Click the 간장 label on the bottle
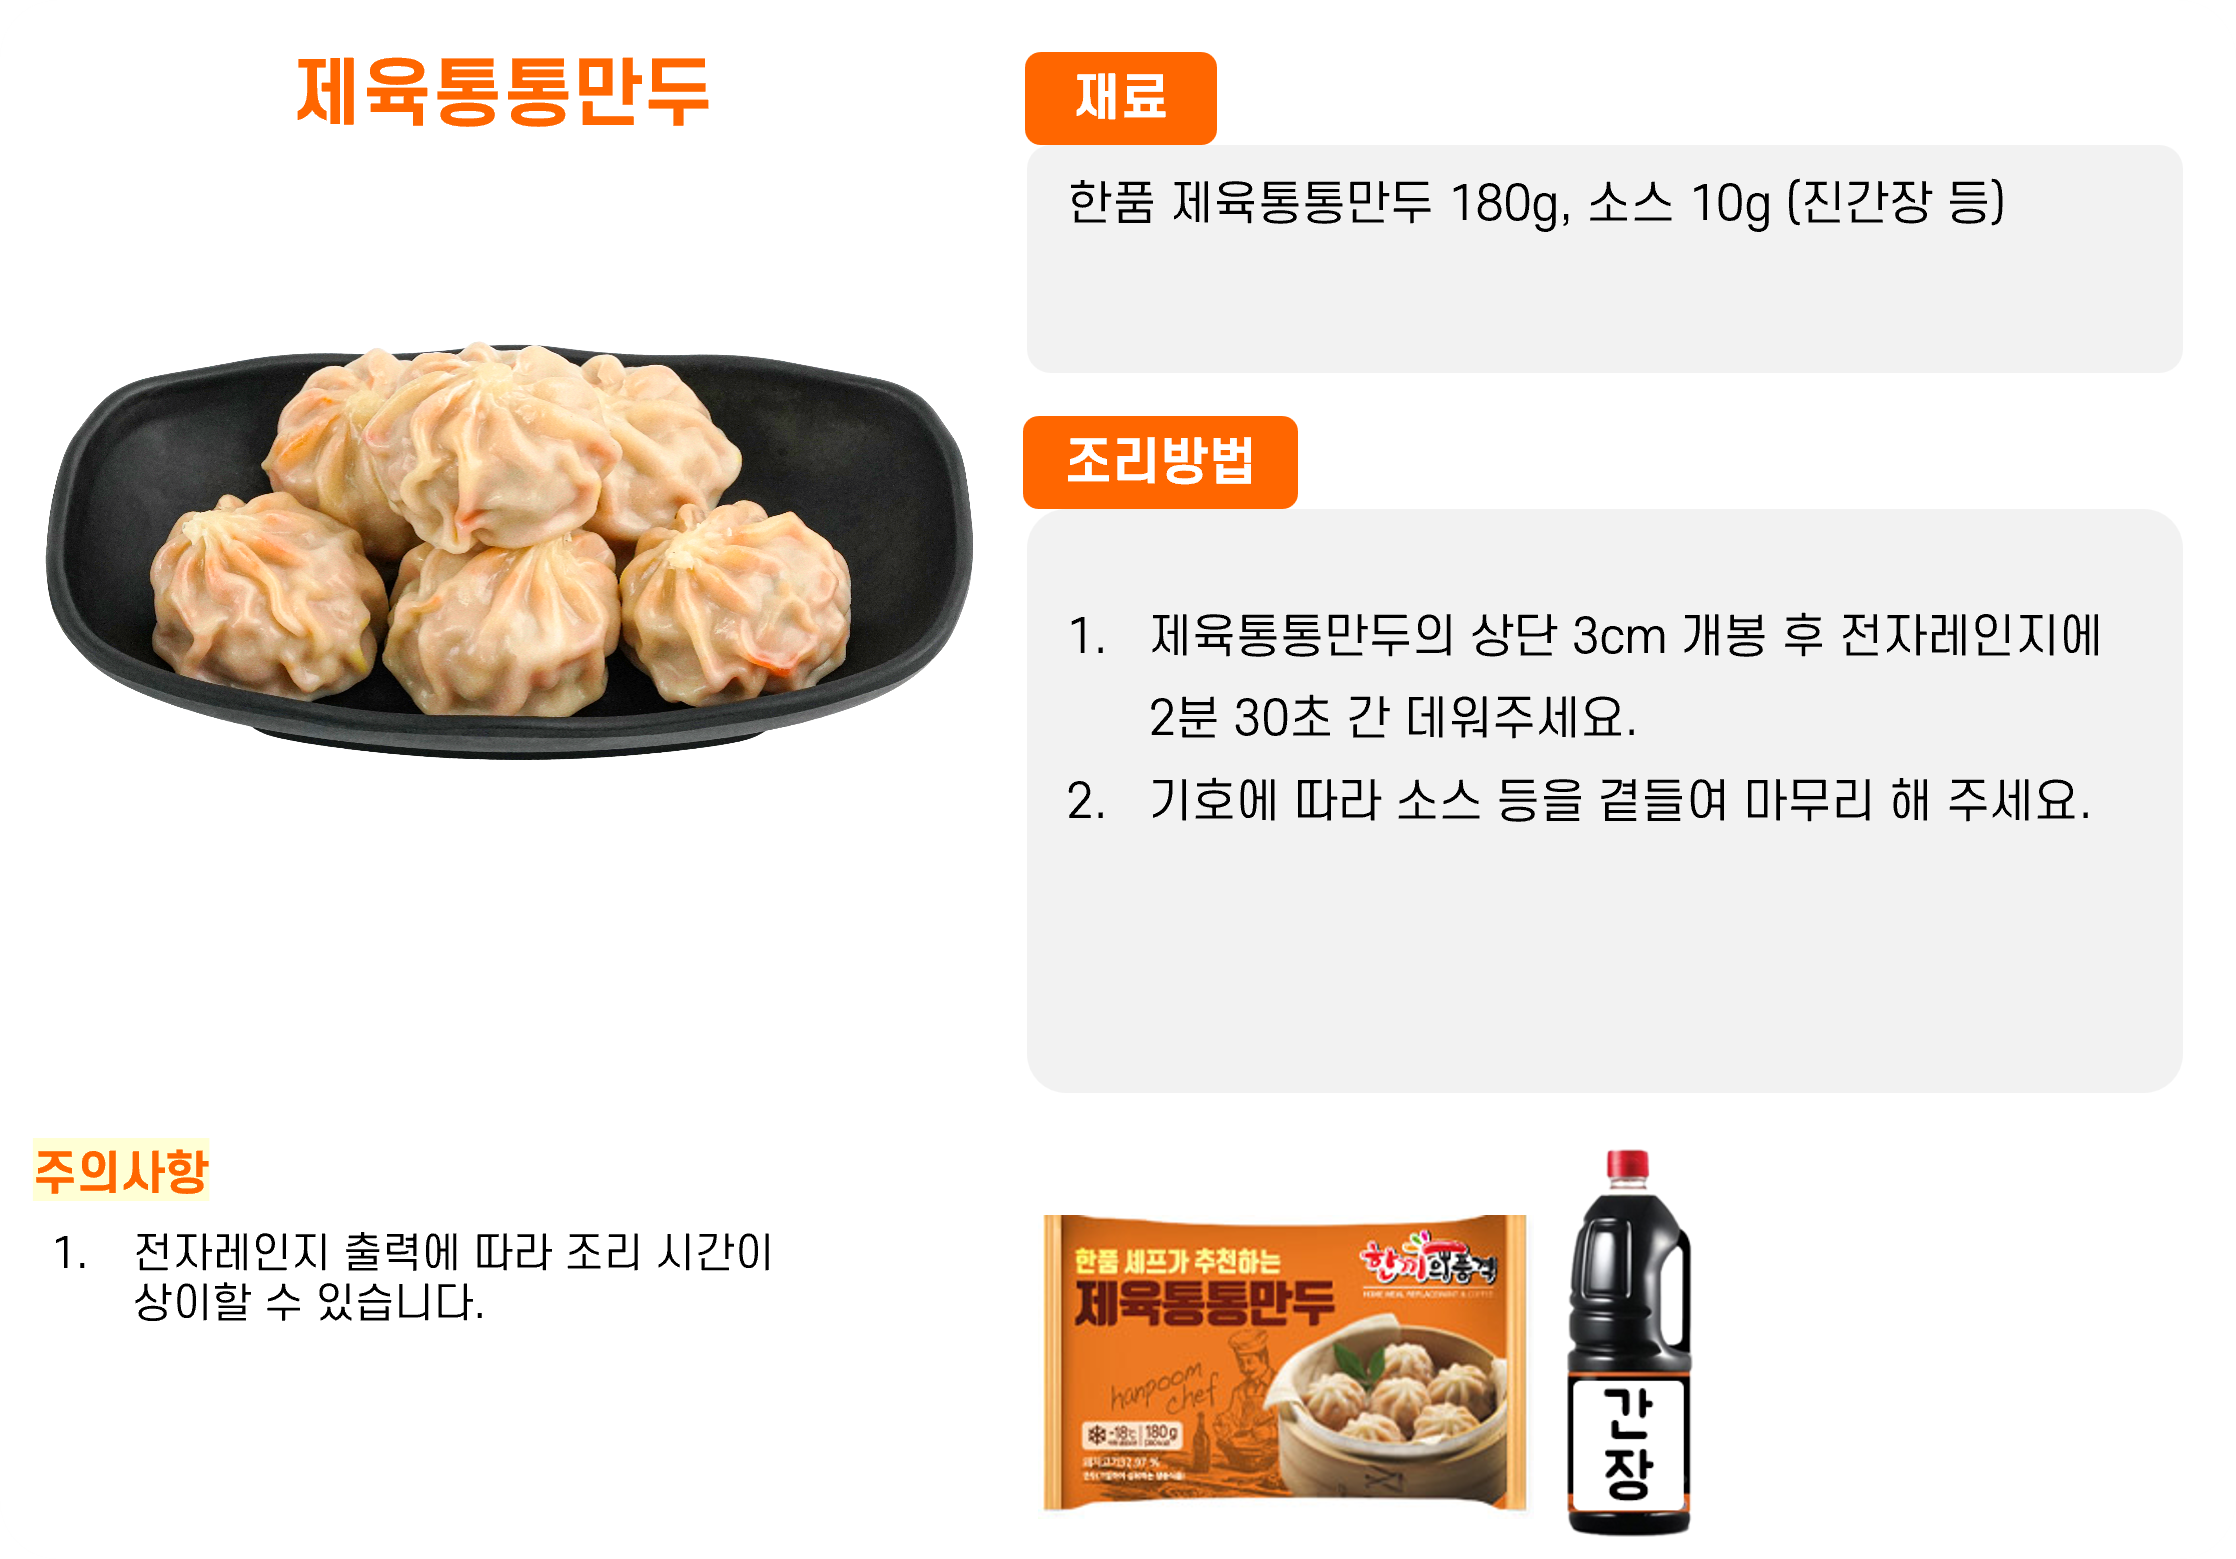Image resolution: width=2236 pixels, height=1559 pixels. [x=1628, y=1444]
